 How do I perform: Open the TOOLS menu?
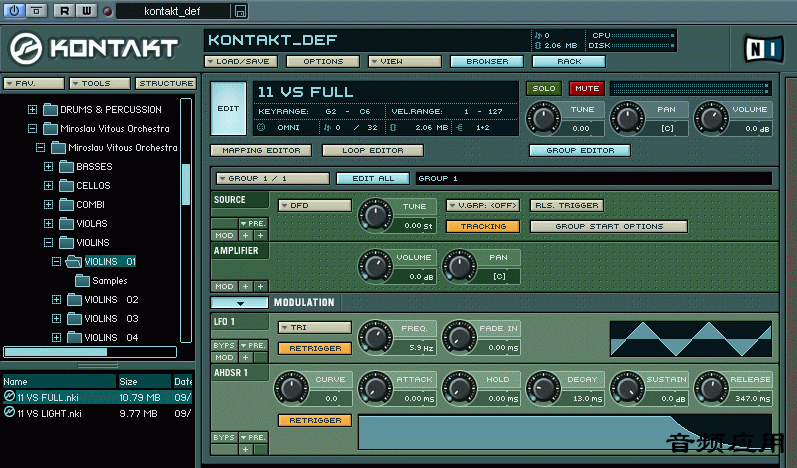(100, 83)
